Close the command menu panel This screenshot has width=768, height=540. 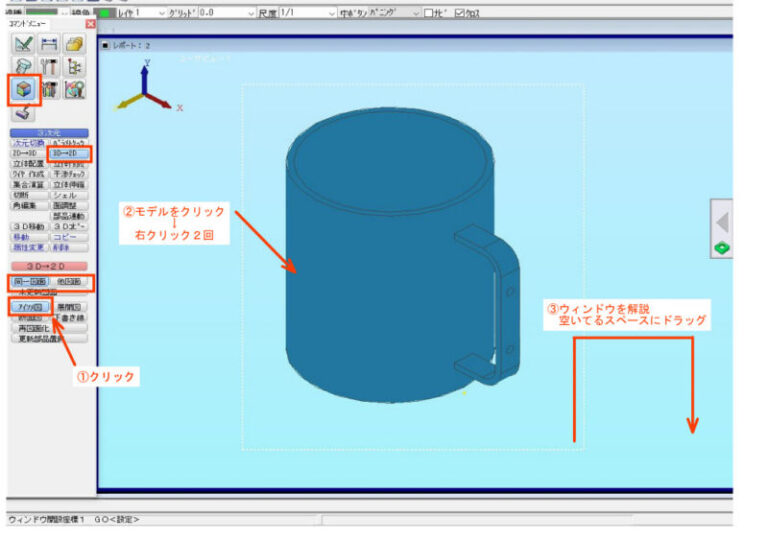click(x=91, y=24)
